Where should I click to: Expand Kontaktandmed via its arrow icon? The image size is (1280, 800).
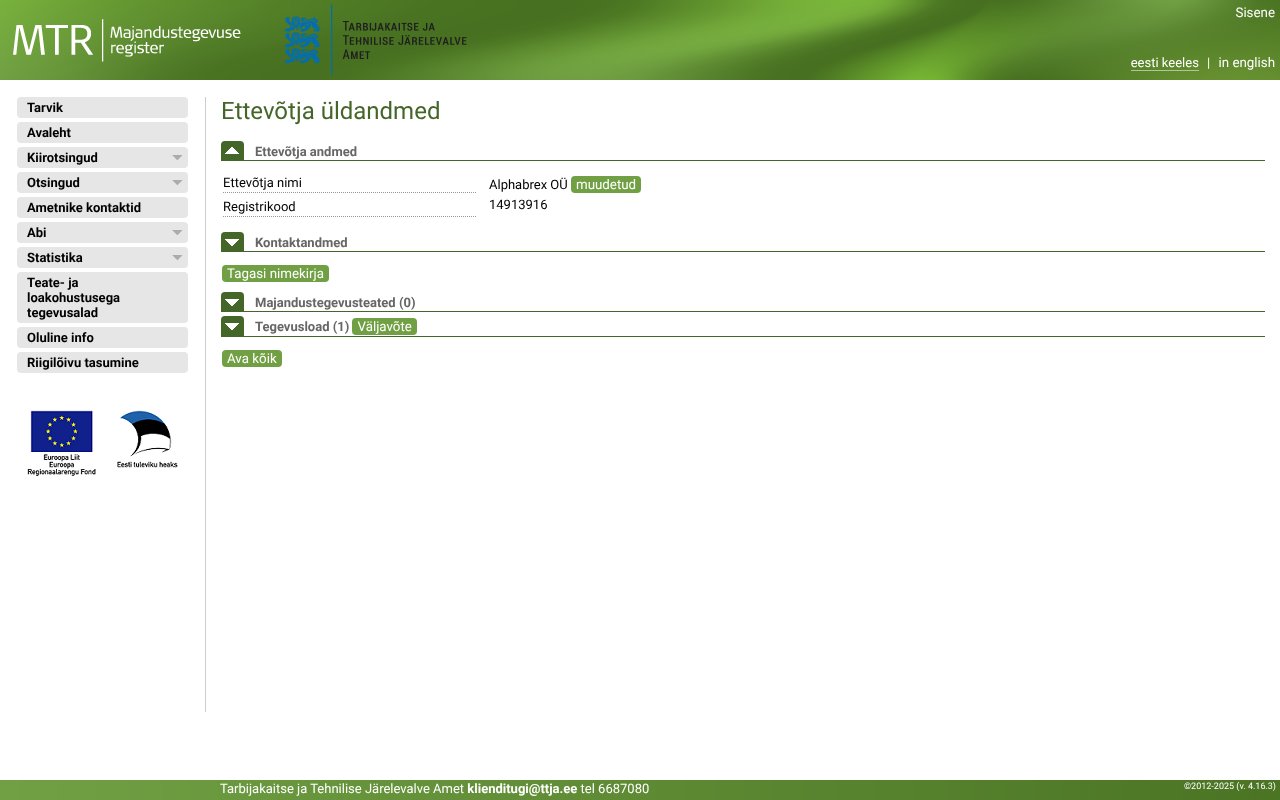click(232, 242)
